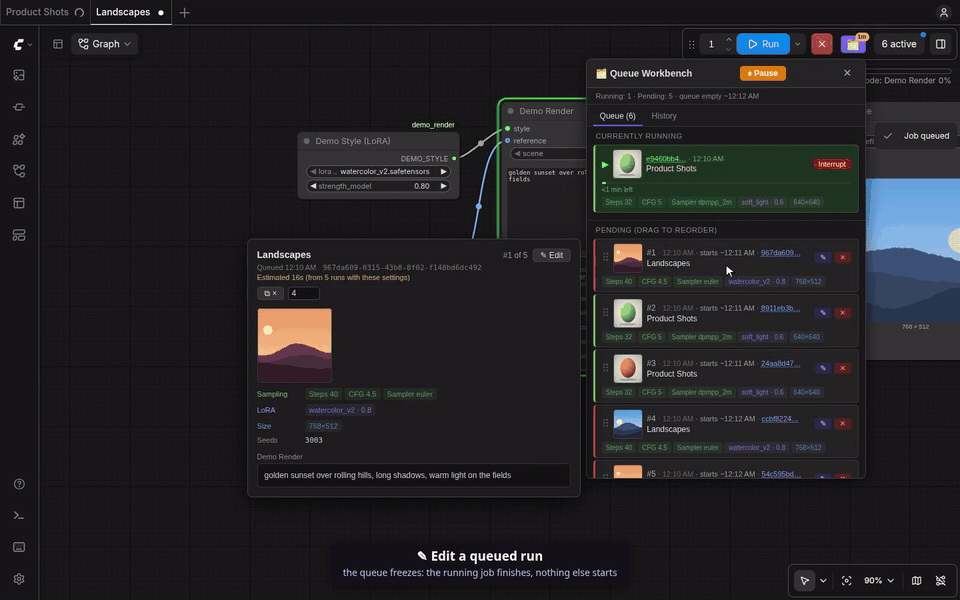Viewport: 960px width, 600px height.
Task: Remove pending job #1 Landscapes
Action: tap(842, 257)
